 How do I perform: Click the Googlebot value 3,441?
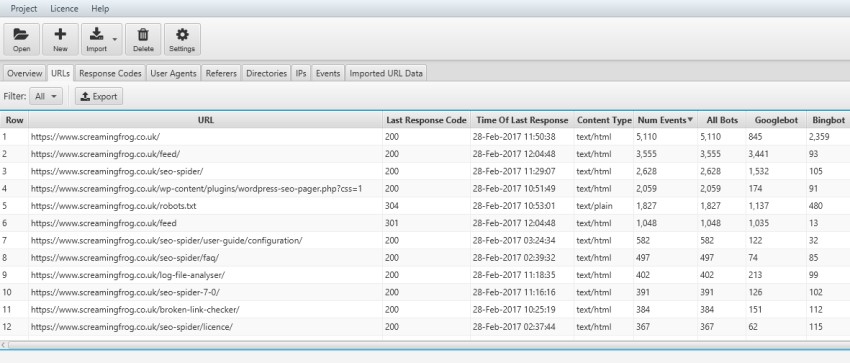[x=759, y=154]
